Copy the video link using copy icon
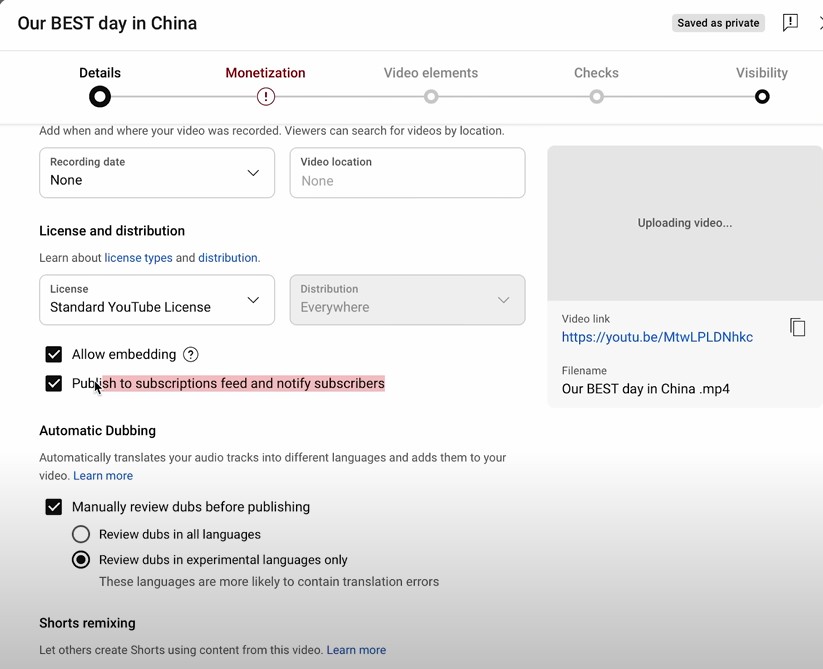Viewport: 823px width, 669px height. coord(797,328)
